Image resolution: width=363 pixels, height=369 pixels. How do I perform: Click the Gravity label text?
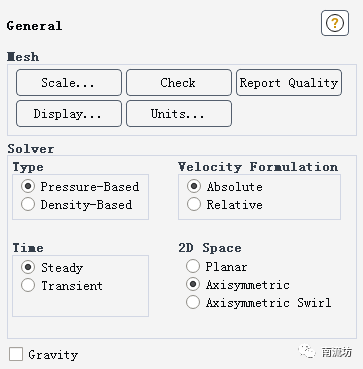tap(53, 355)
